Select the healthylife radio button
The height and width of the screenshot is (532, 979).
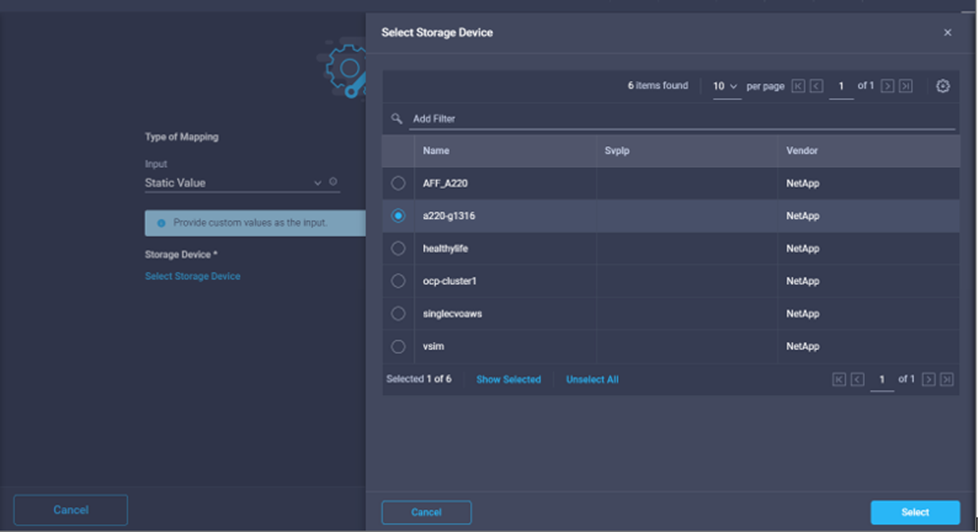point(398,248)
